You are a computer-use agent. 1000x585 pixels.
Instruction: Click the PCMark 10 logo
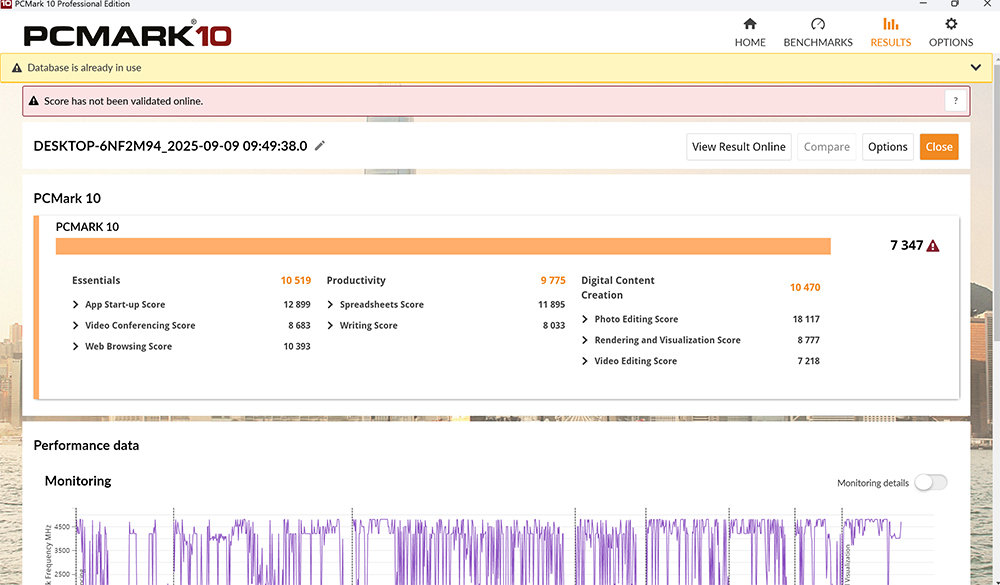(x=128, y=35)
